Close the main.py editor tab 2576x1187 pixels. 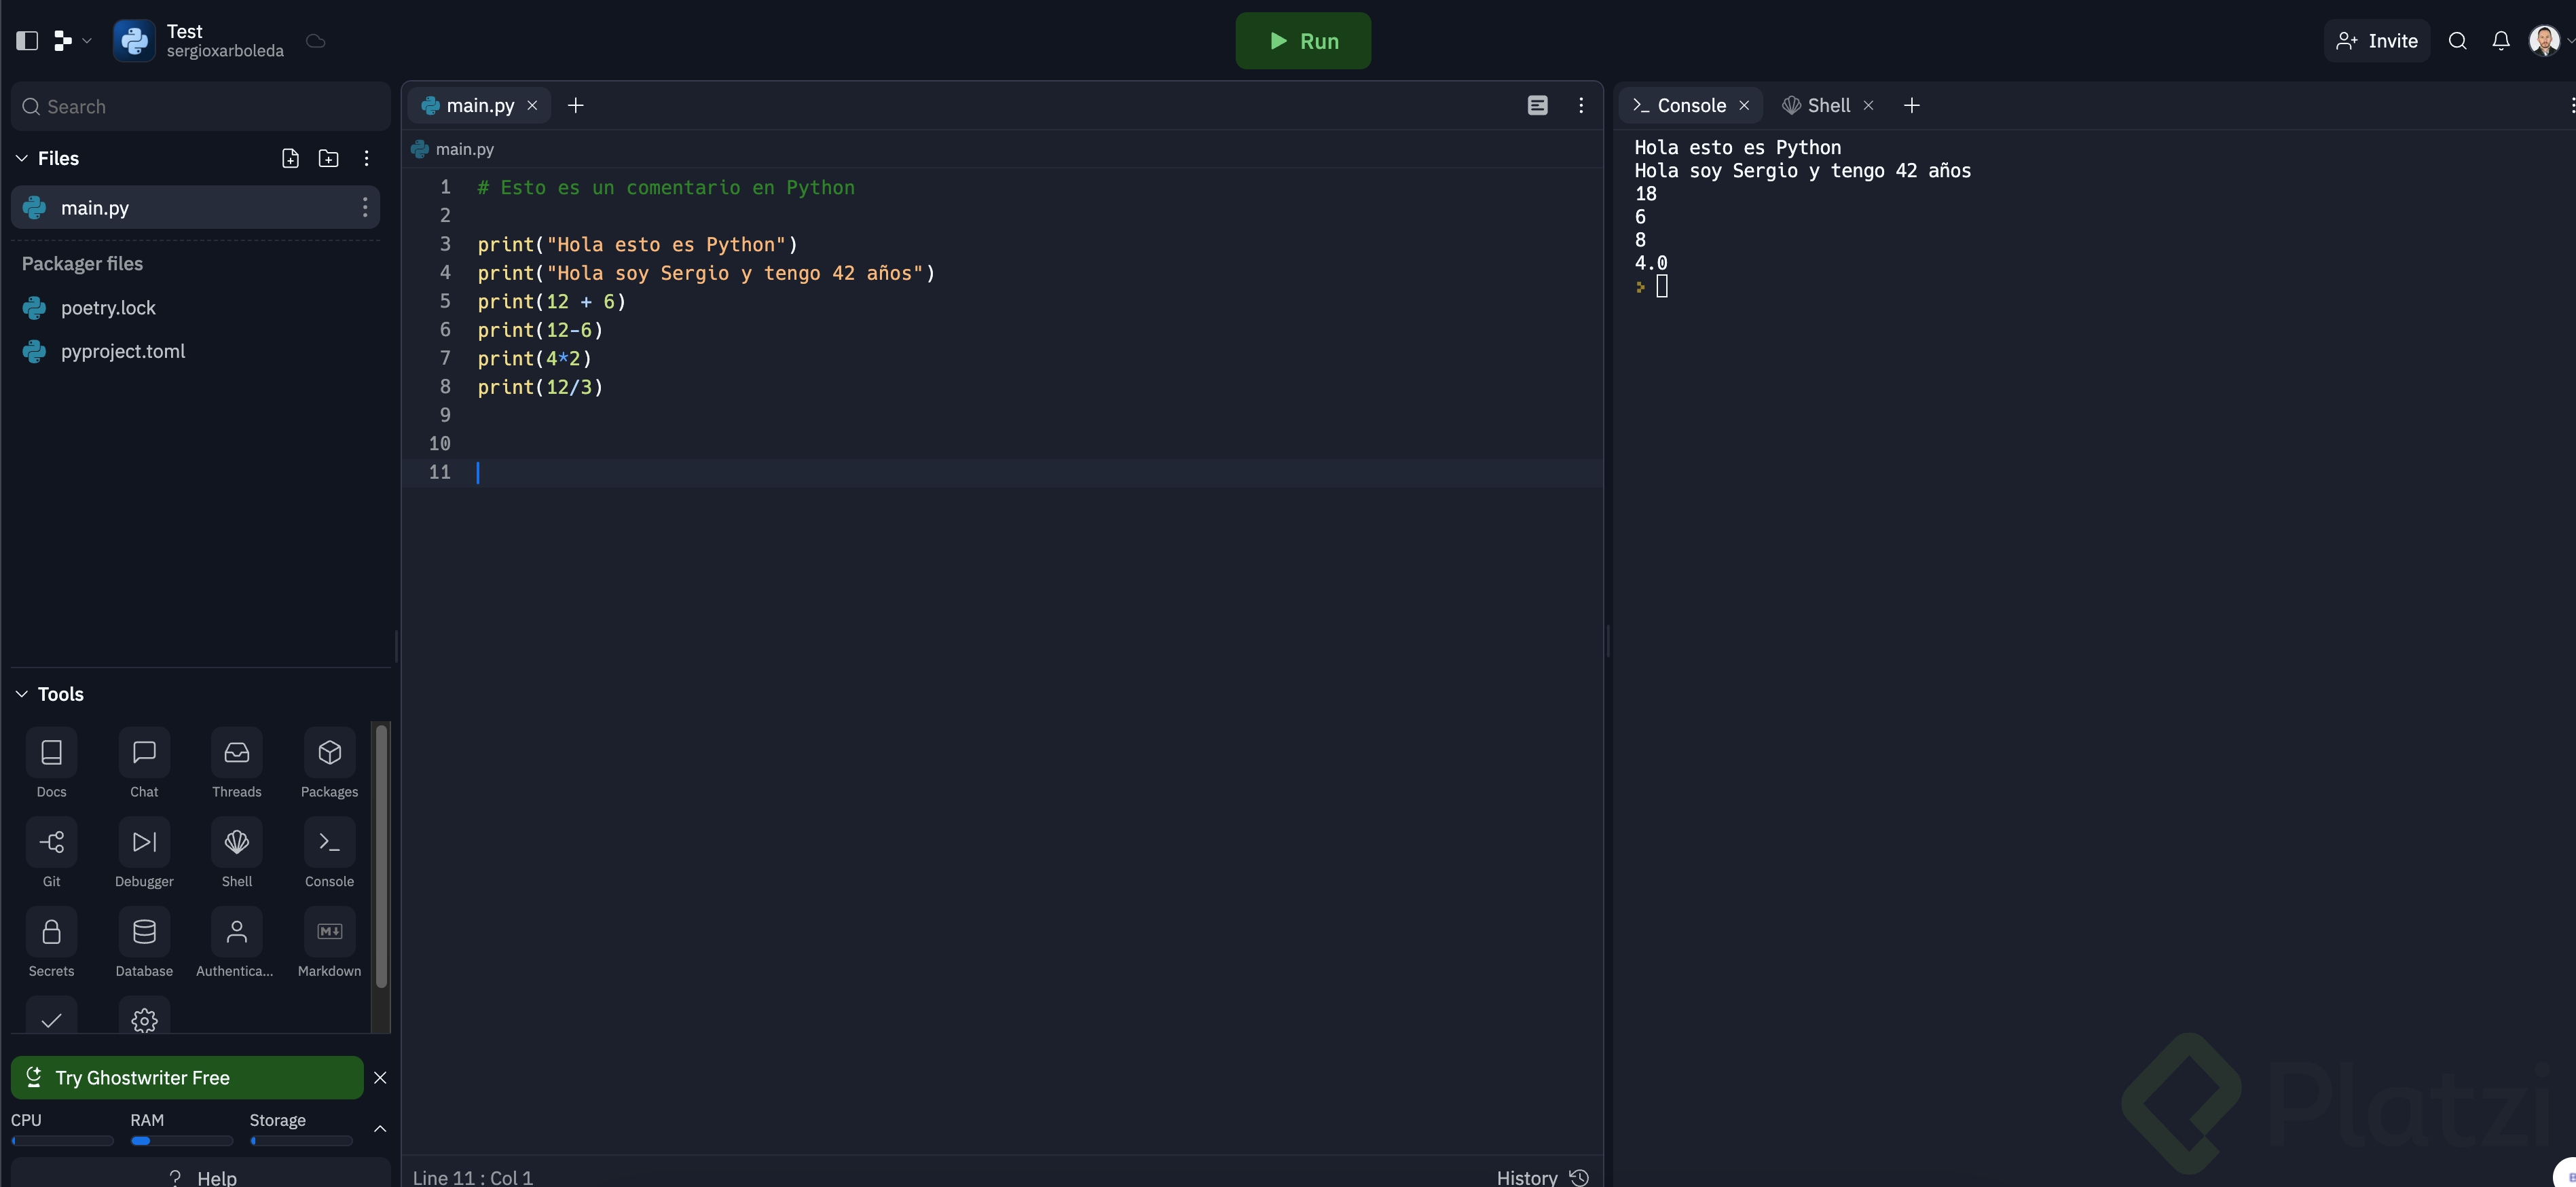point(532,105)
